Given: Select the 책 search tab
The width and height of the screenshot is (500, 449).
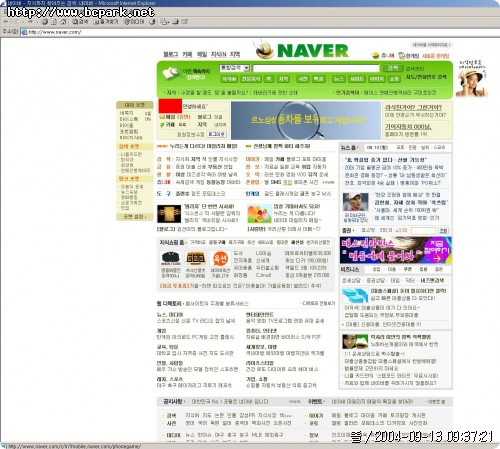Looking at the screenshot, I should click(x=268, y=79).
